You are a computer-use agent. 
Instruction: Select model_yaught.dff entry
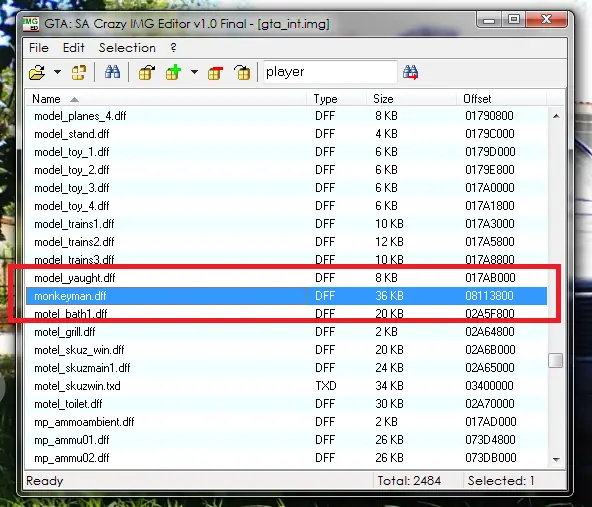point(286,278)
